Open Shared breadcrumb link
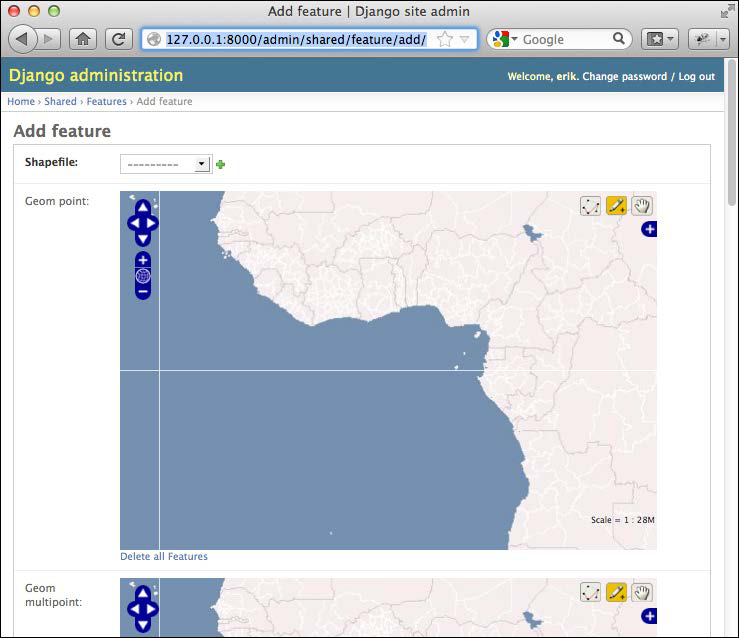The image size is (739, 638). tap(60, 101)
